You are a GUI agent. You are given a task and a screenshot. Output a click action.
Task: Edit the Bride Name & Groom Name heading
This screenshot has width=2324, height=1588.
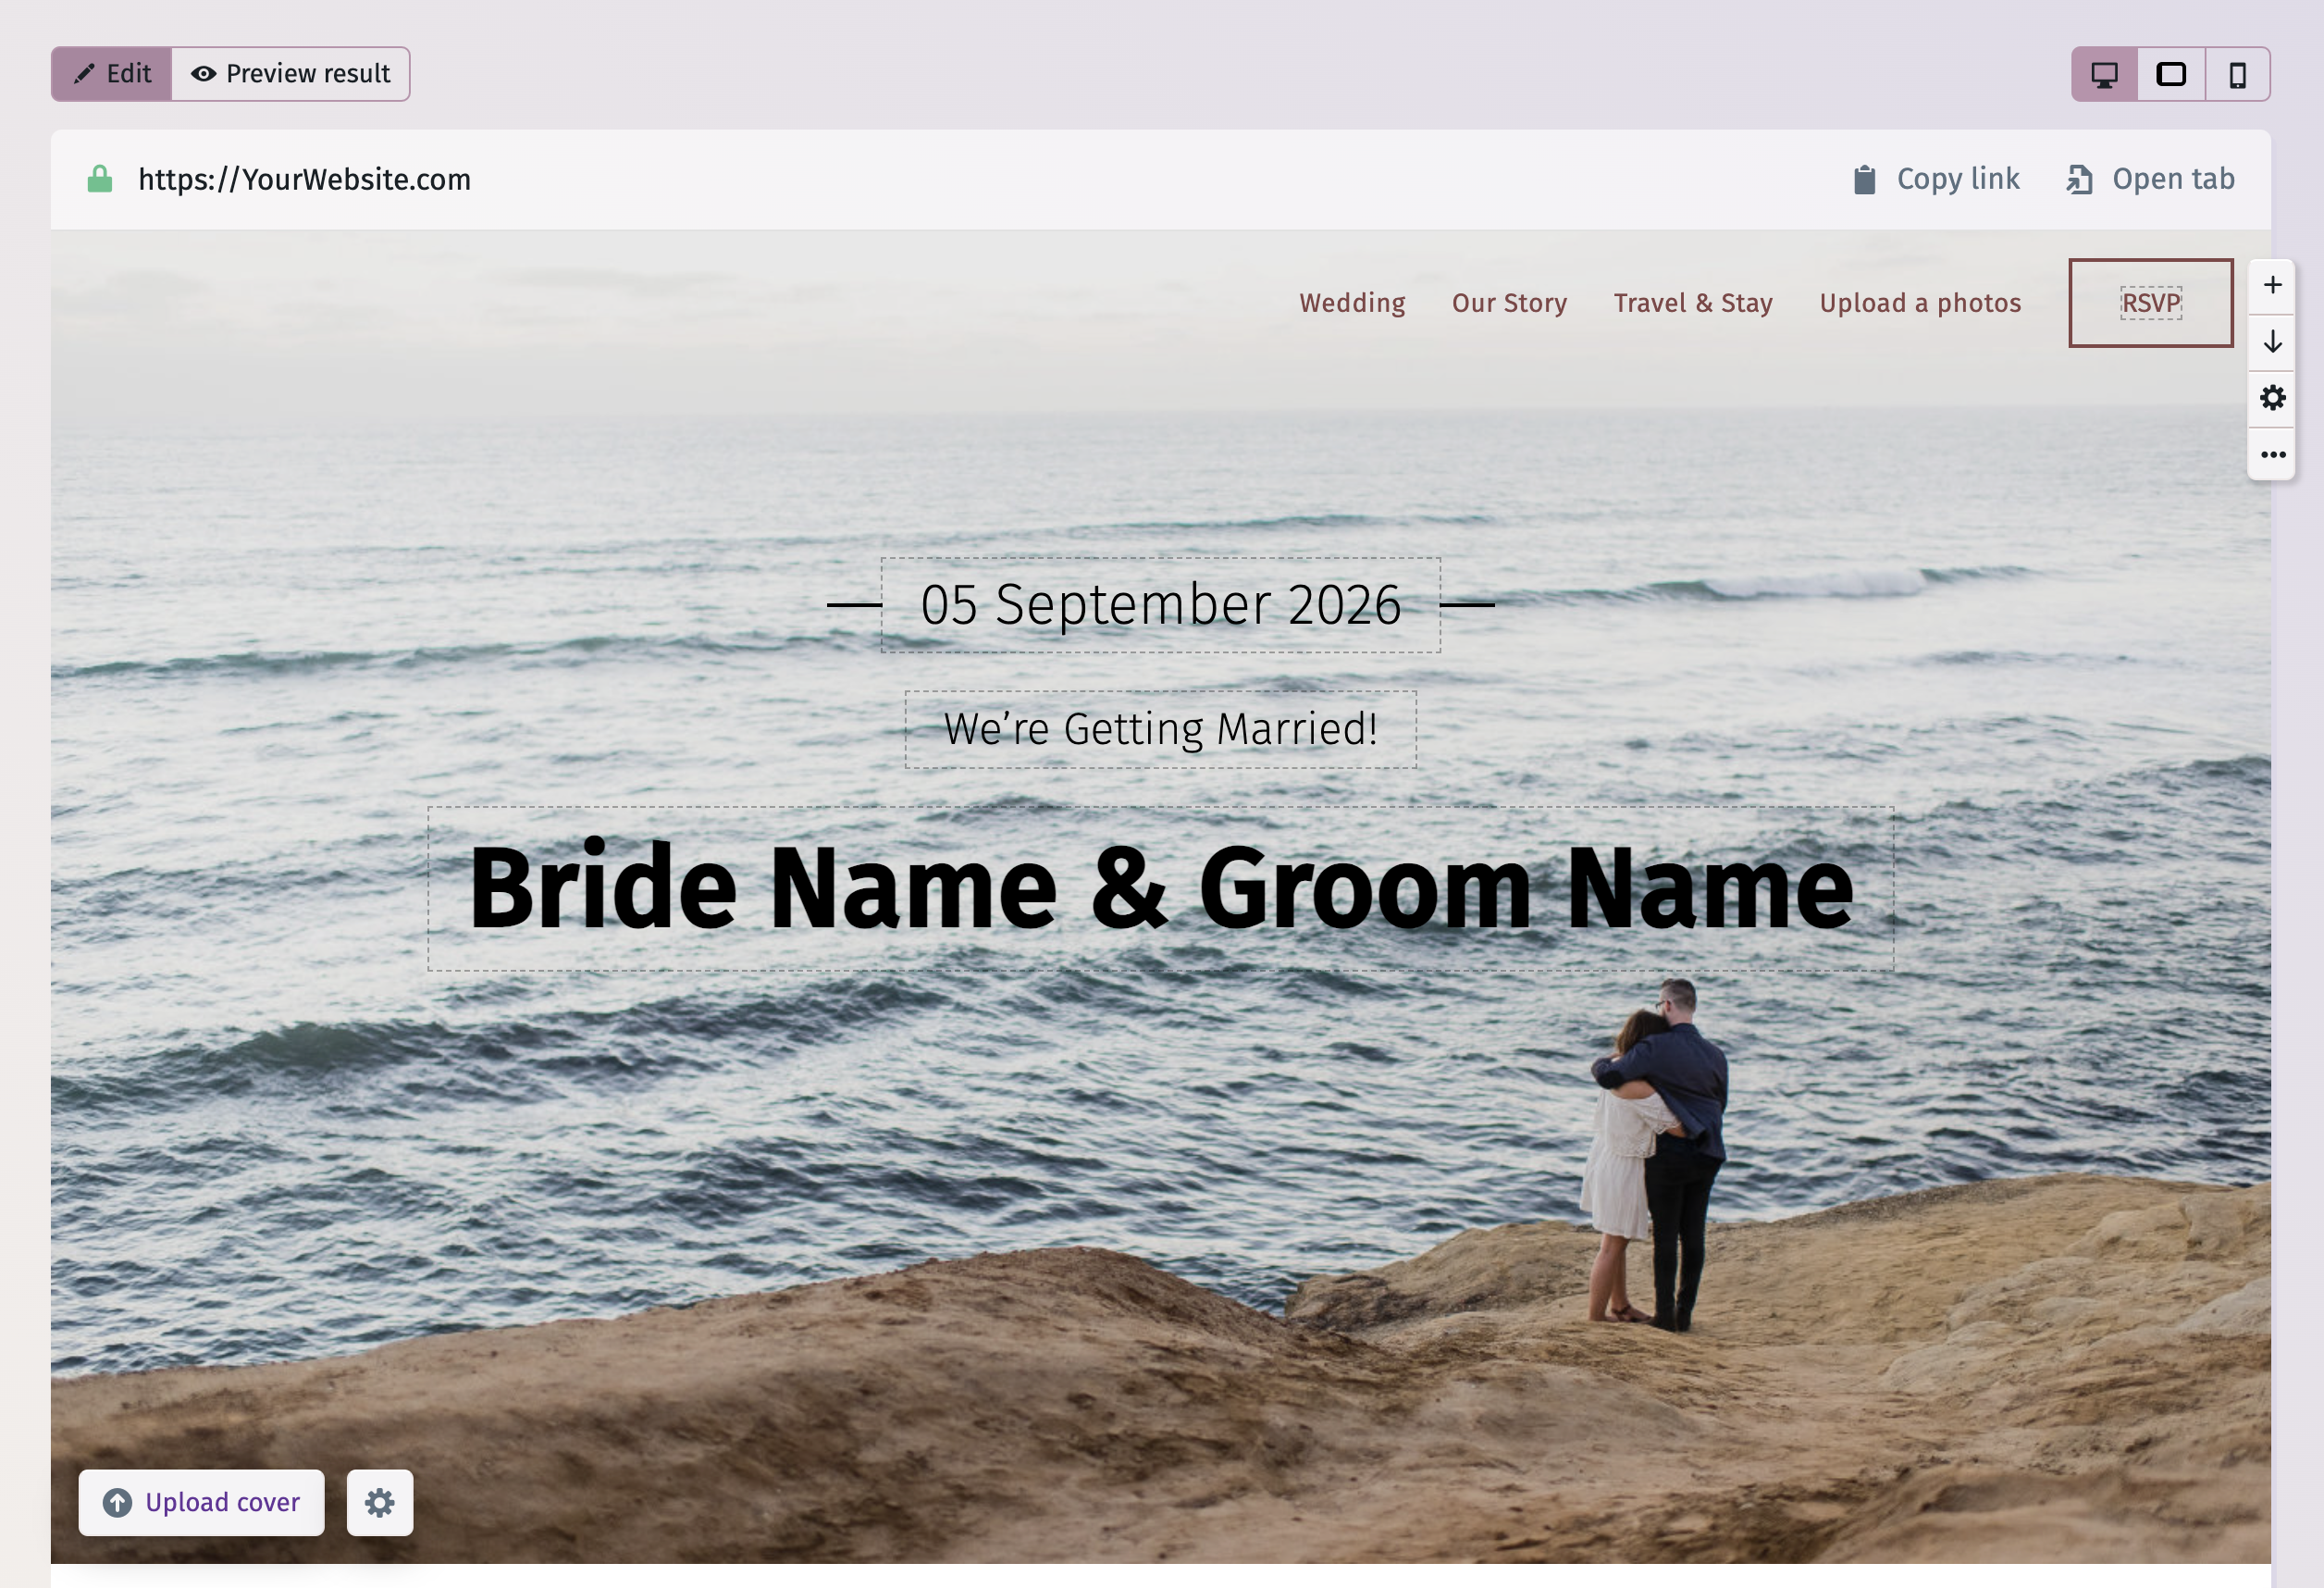click(x=1162, y=886)
